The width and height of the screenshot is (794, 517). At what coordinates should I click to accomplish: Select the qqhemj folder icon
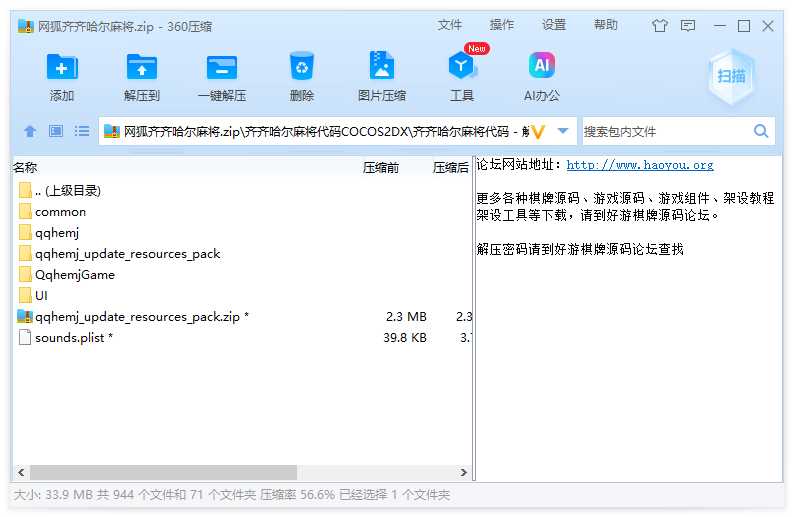click(x=25, y=232)
